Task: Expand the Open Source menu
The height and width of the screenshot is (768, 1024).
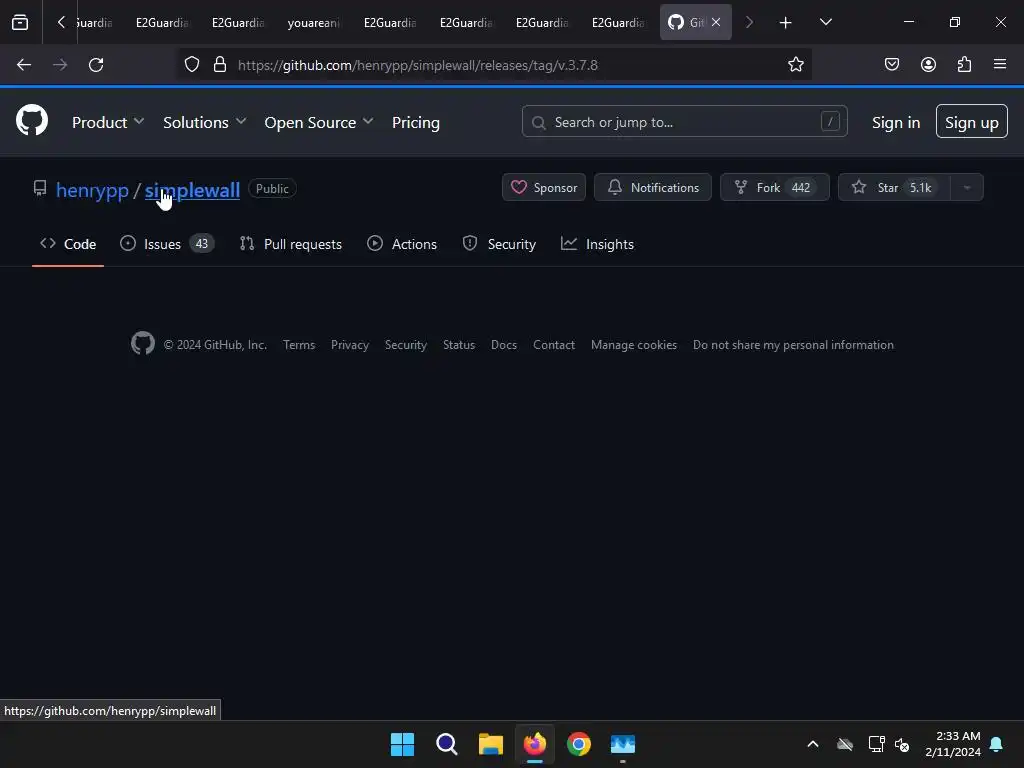Action: tap(319, 122)
